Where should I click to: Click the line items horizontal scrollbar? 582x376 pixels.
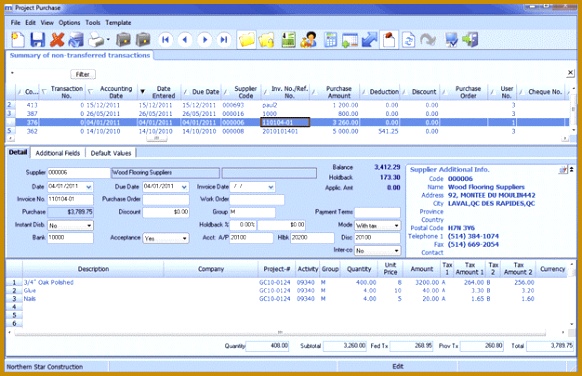tap(280, 333)
